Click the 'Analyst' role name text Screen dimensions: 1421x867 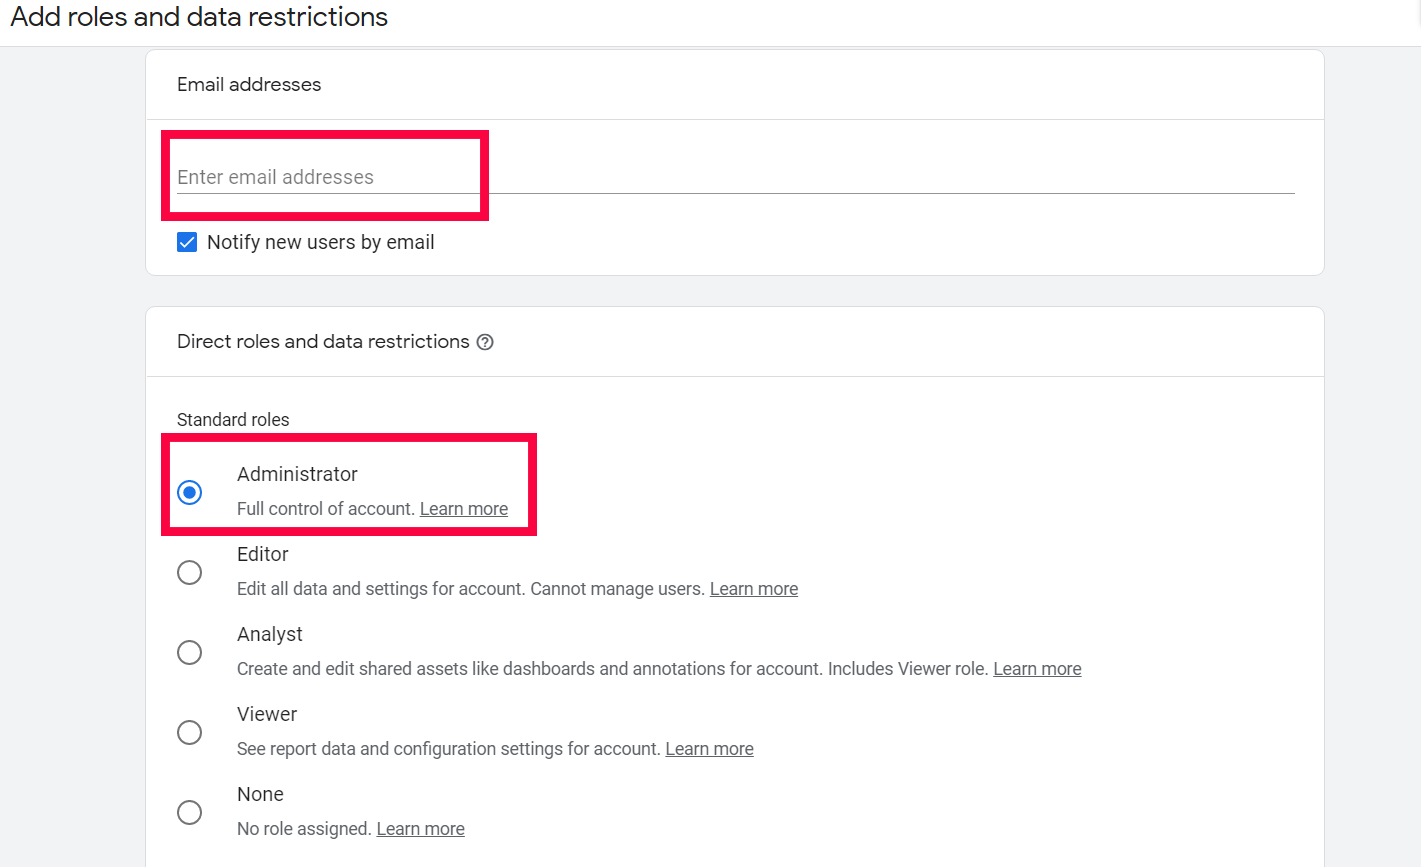coord(270,634)
